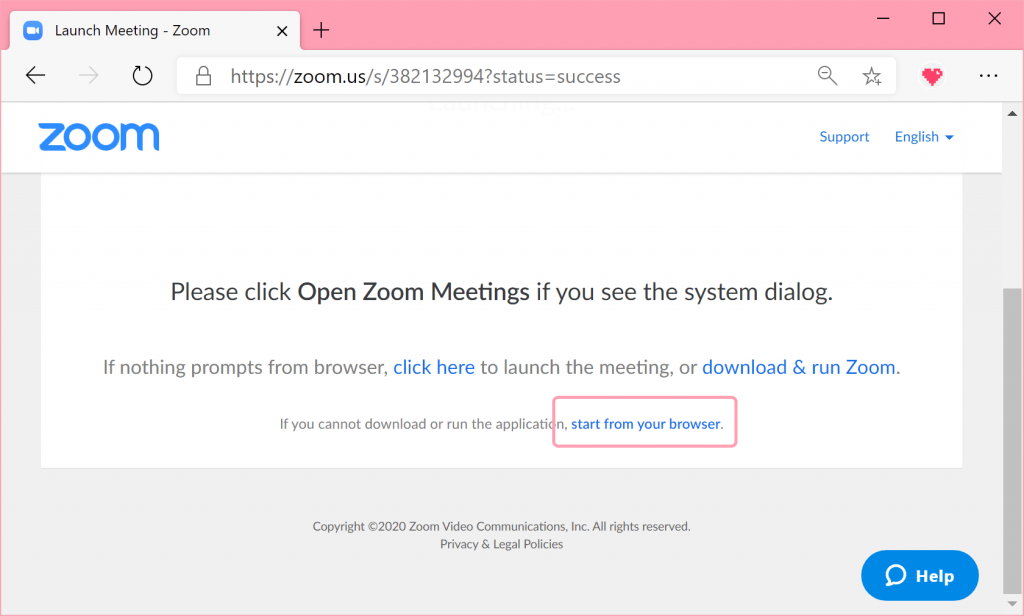This screenshot has width=1024, height=616.
Task: Open the Help chat button
Action: (920, 575)
